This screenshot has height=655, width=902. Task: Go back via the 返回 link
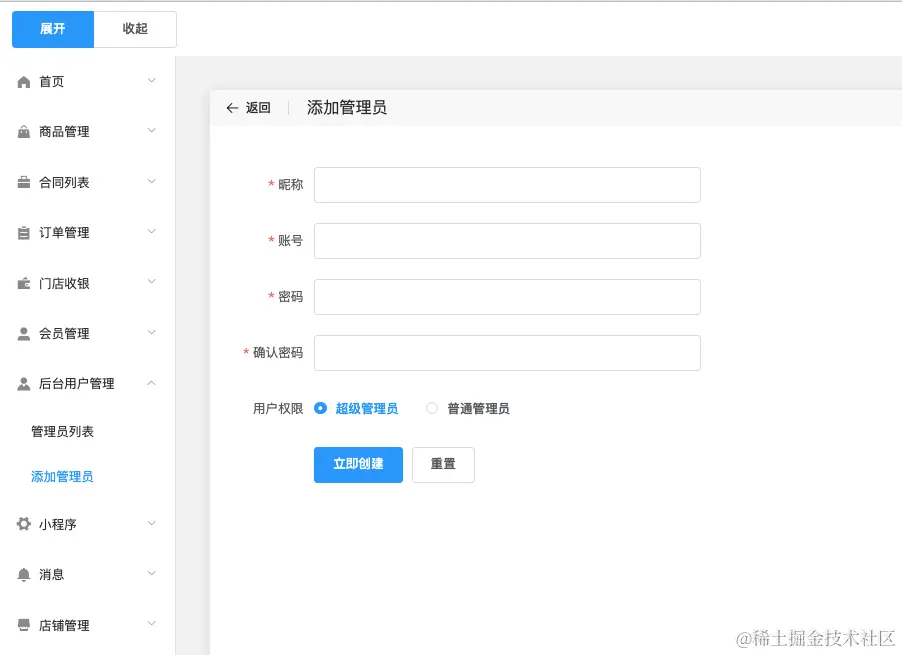(x=258, y=108)
